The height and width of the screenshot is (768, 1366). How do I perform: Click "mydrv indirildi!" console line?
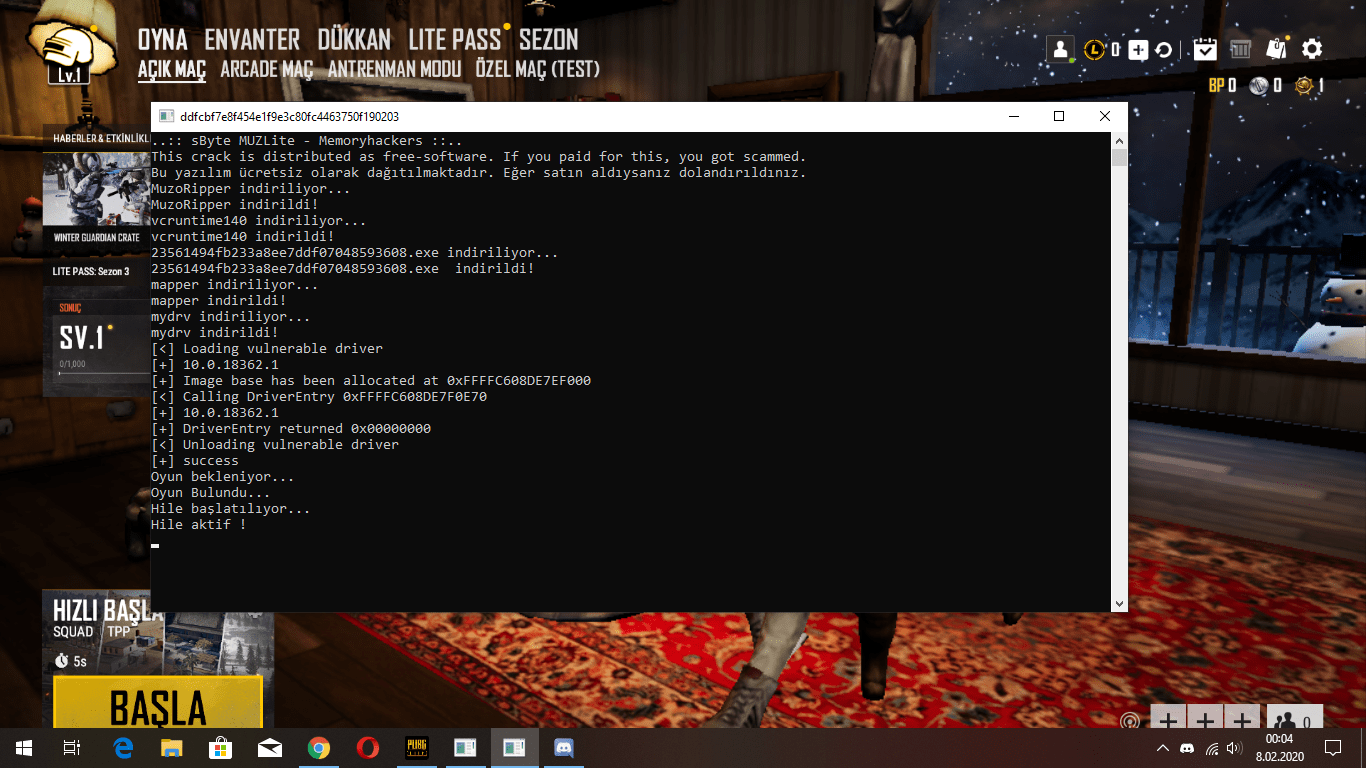pos(214,333)
